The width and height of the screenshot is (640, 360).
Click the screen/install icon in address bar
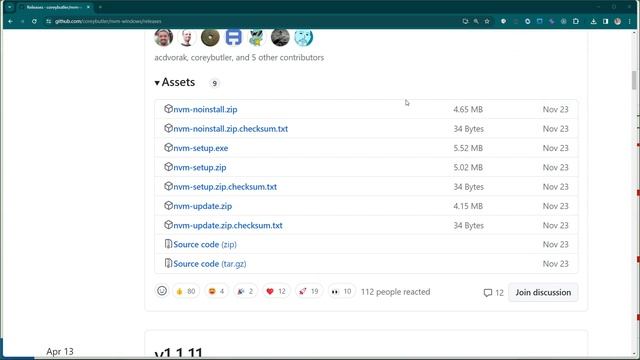pyautogui.click(x=465, y=21)
